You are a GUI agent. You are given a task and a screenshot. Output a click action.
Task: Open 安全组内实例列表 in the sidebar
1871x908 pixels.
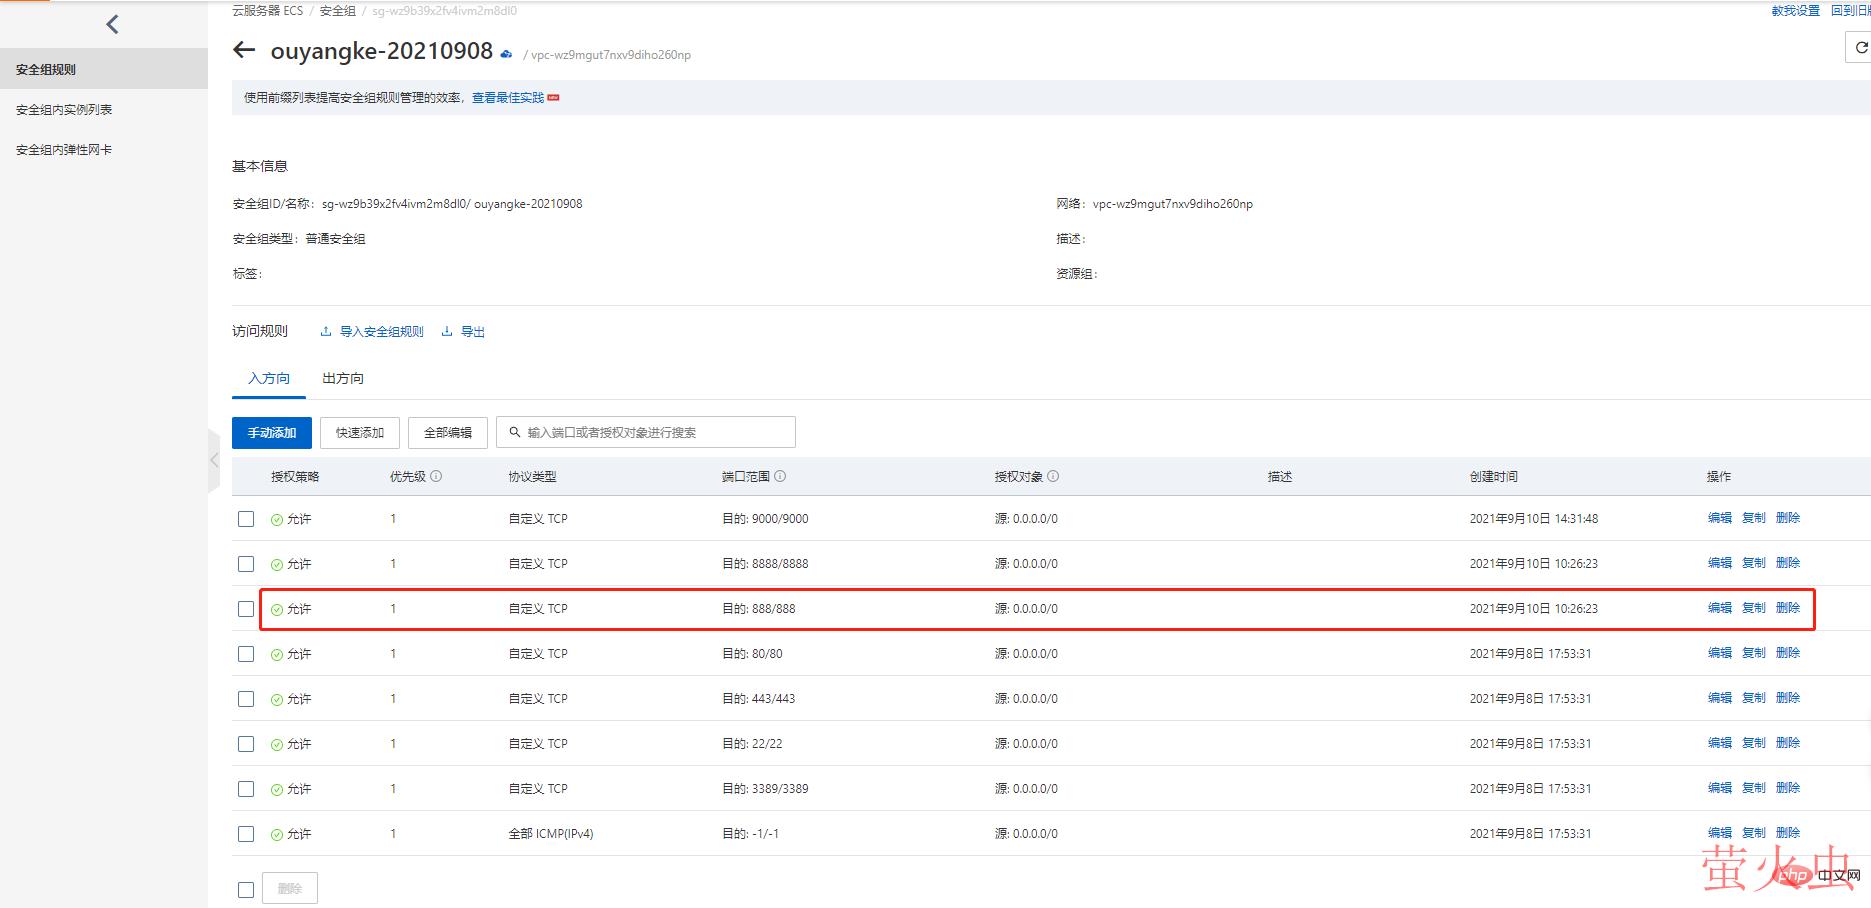click(x=64, y=110)
